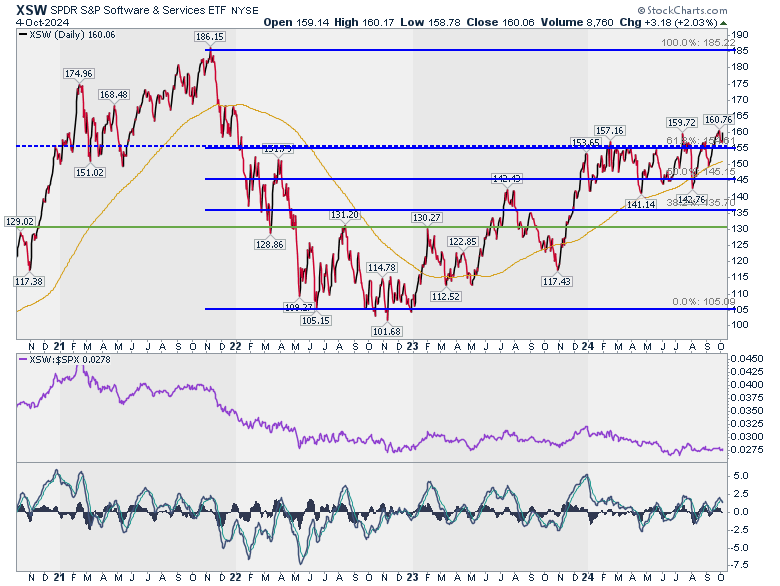Select the Open 159.14 value
The width and height of the screenshot is (780, 586).
[x=296, y=22]
